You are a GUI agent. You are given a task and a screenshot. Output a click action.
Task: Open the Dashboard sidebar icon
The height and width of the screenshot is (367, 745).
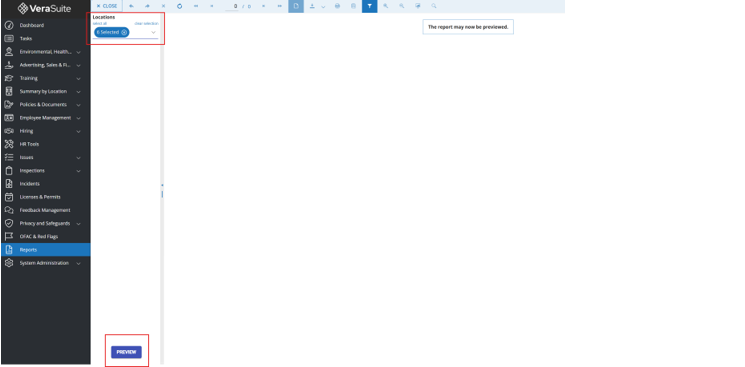coord(9,25)
